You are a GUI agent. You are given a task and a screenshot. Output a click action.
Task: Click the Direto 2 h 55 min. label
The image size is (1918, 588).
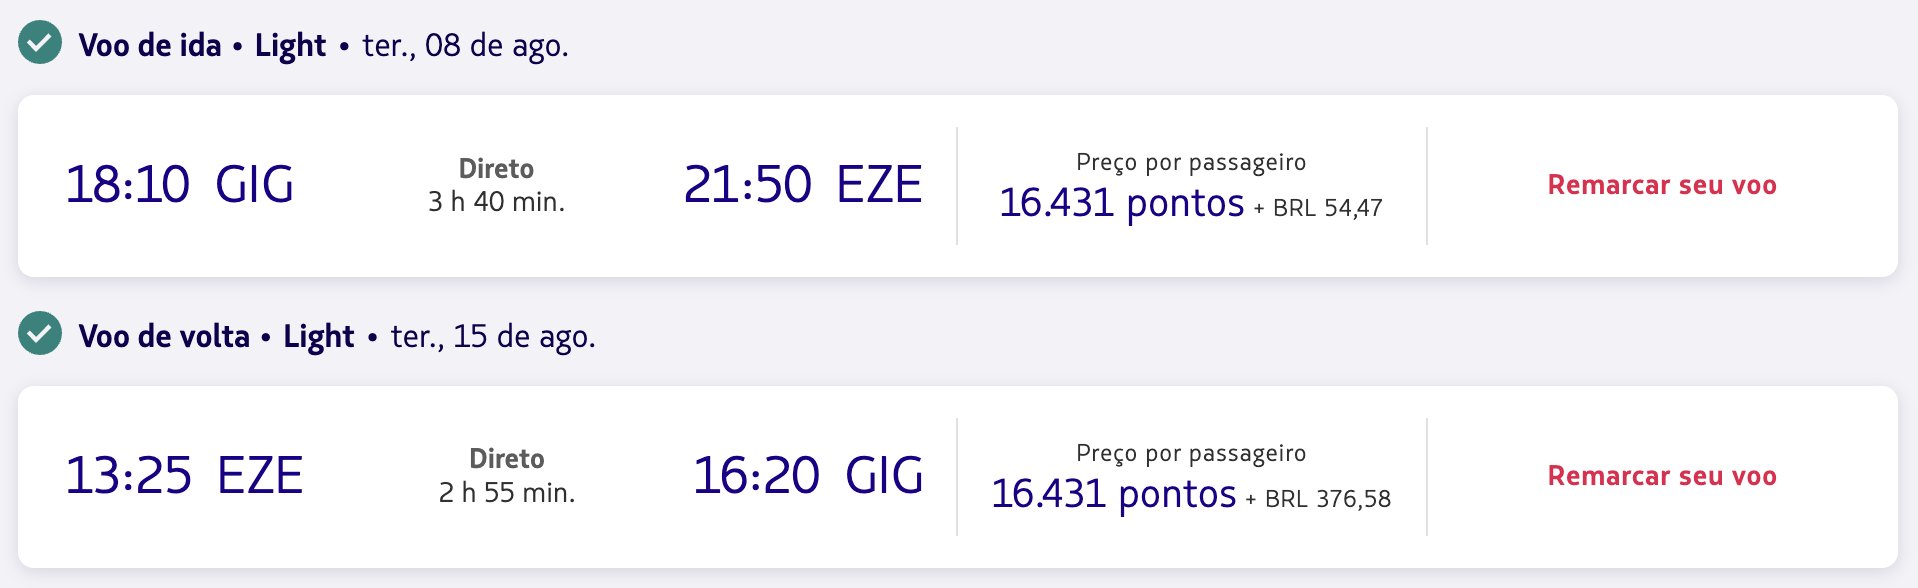[507, 476]
